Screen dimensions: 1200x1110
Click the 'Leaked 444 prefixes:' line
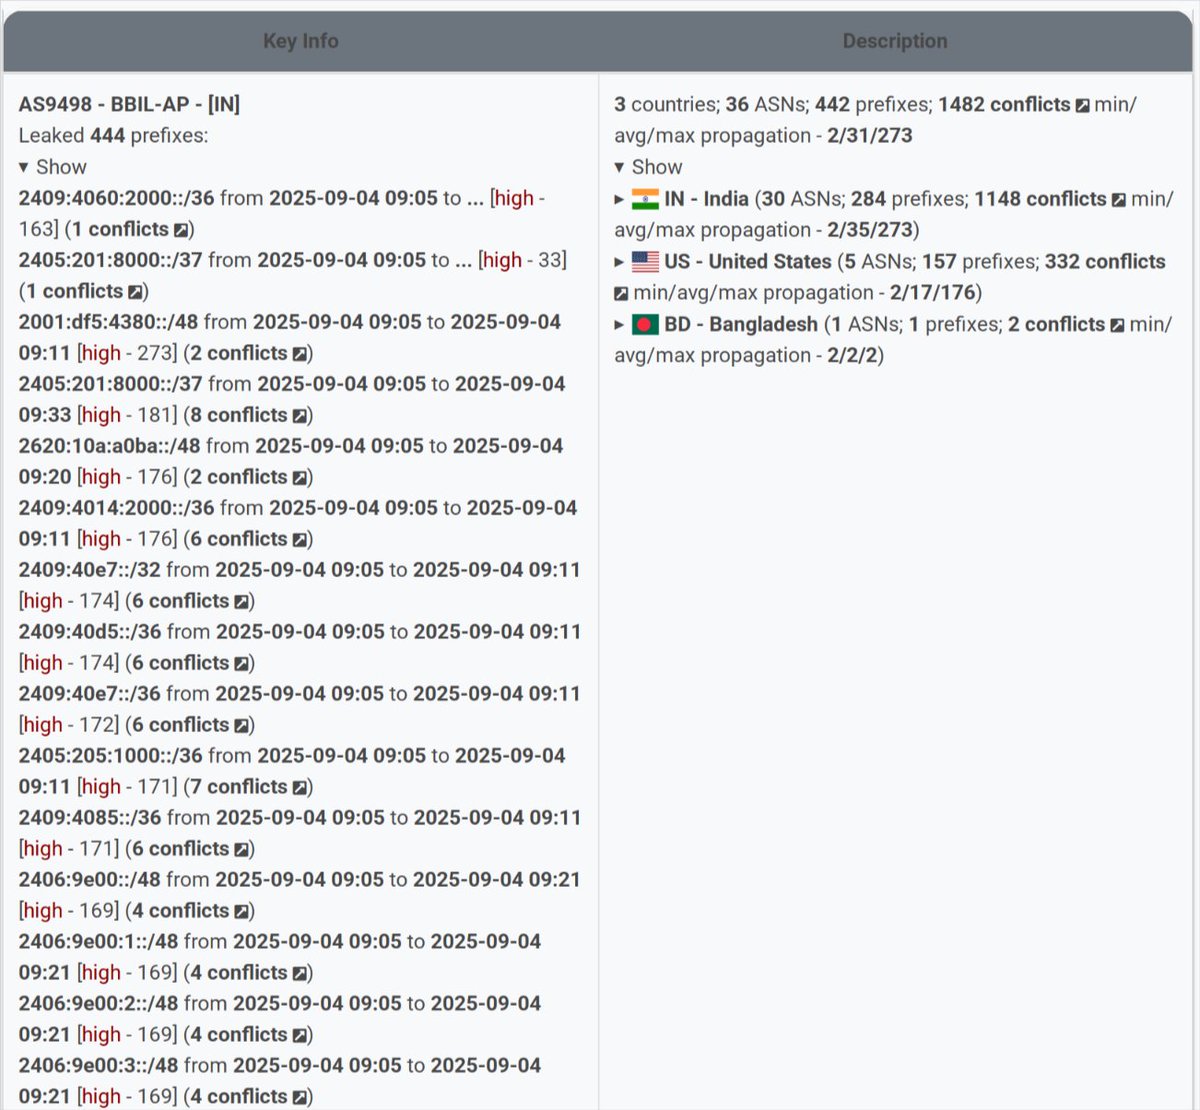click(113, 136)
